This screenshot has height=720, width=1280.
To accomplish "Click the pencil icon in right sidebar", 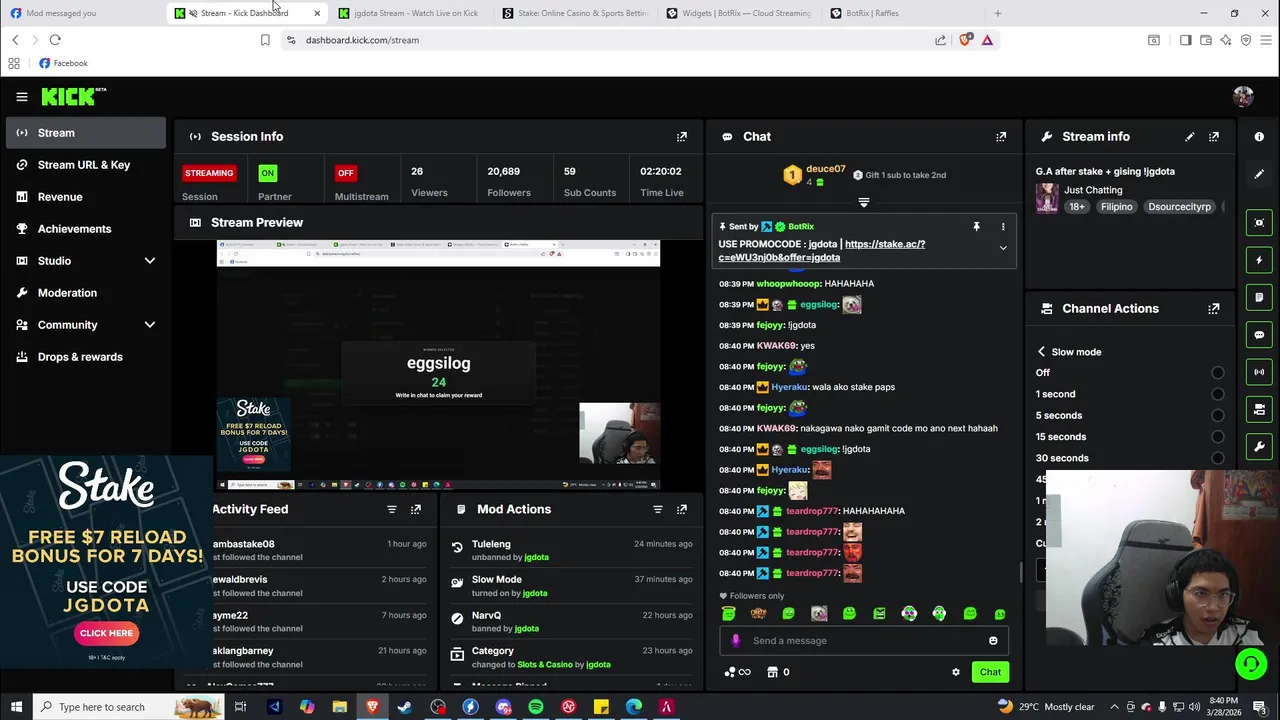I will coord(1259,174).
